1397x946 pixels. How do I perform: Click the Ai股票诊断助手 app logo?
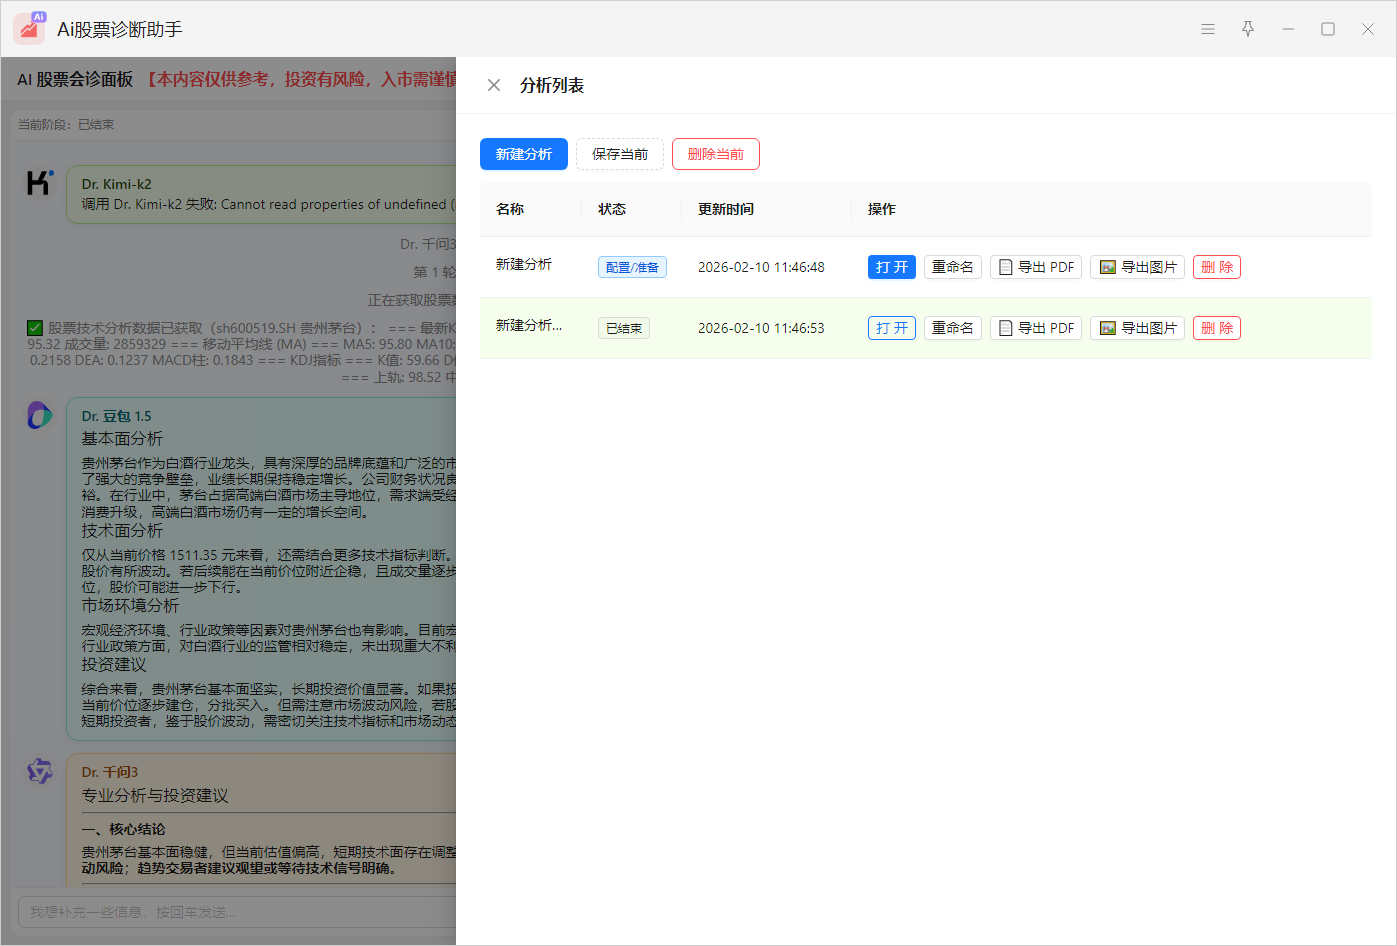click(29, 29)
